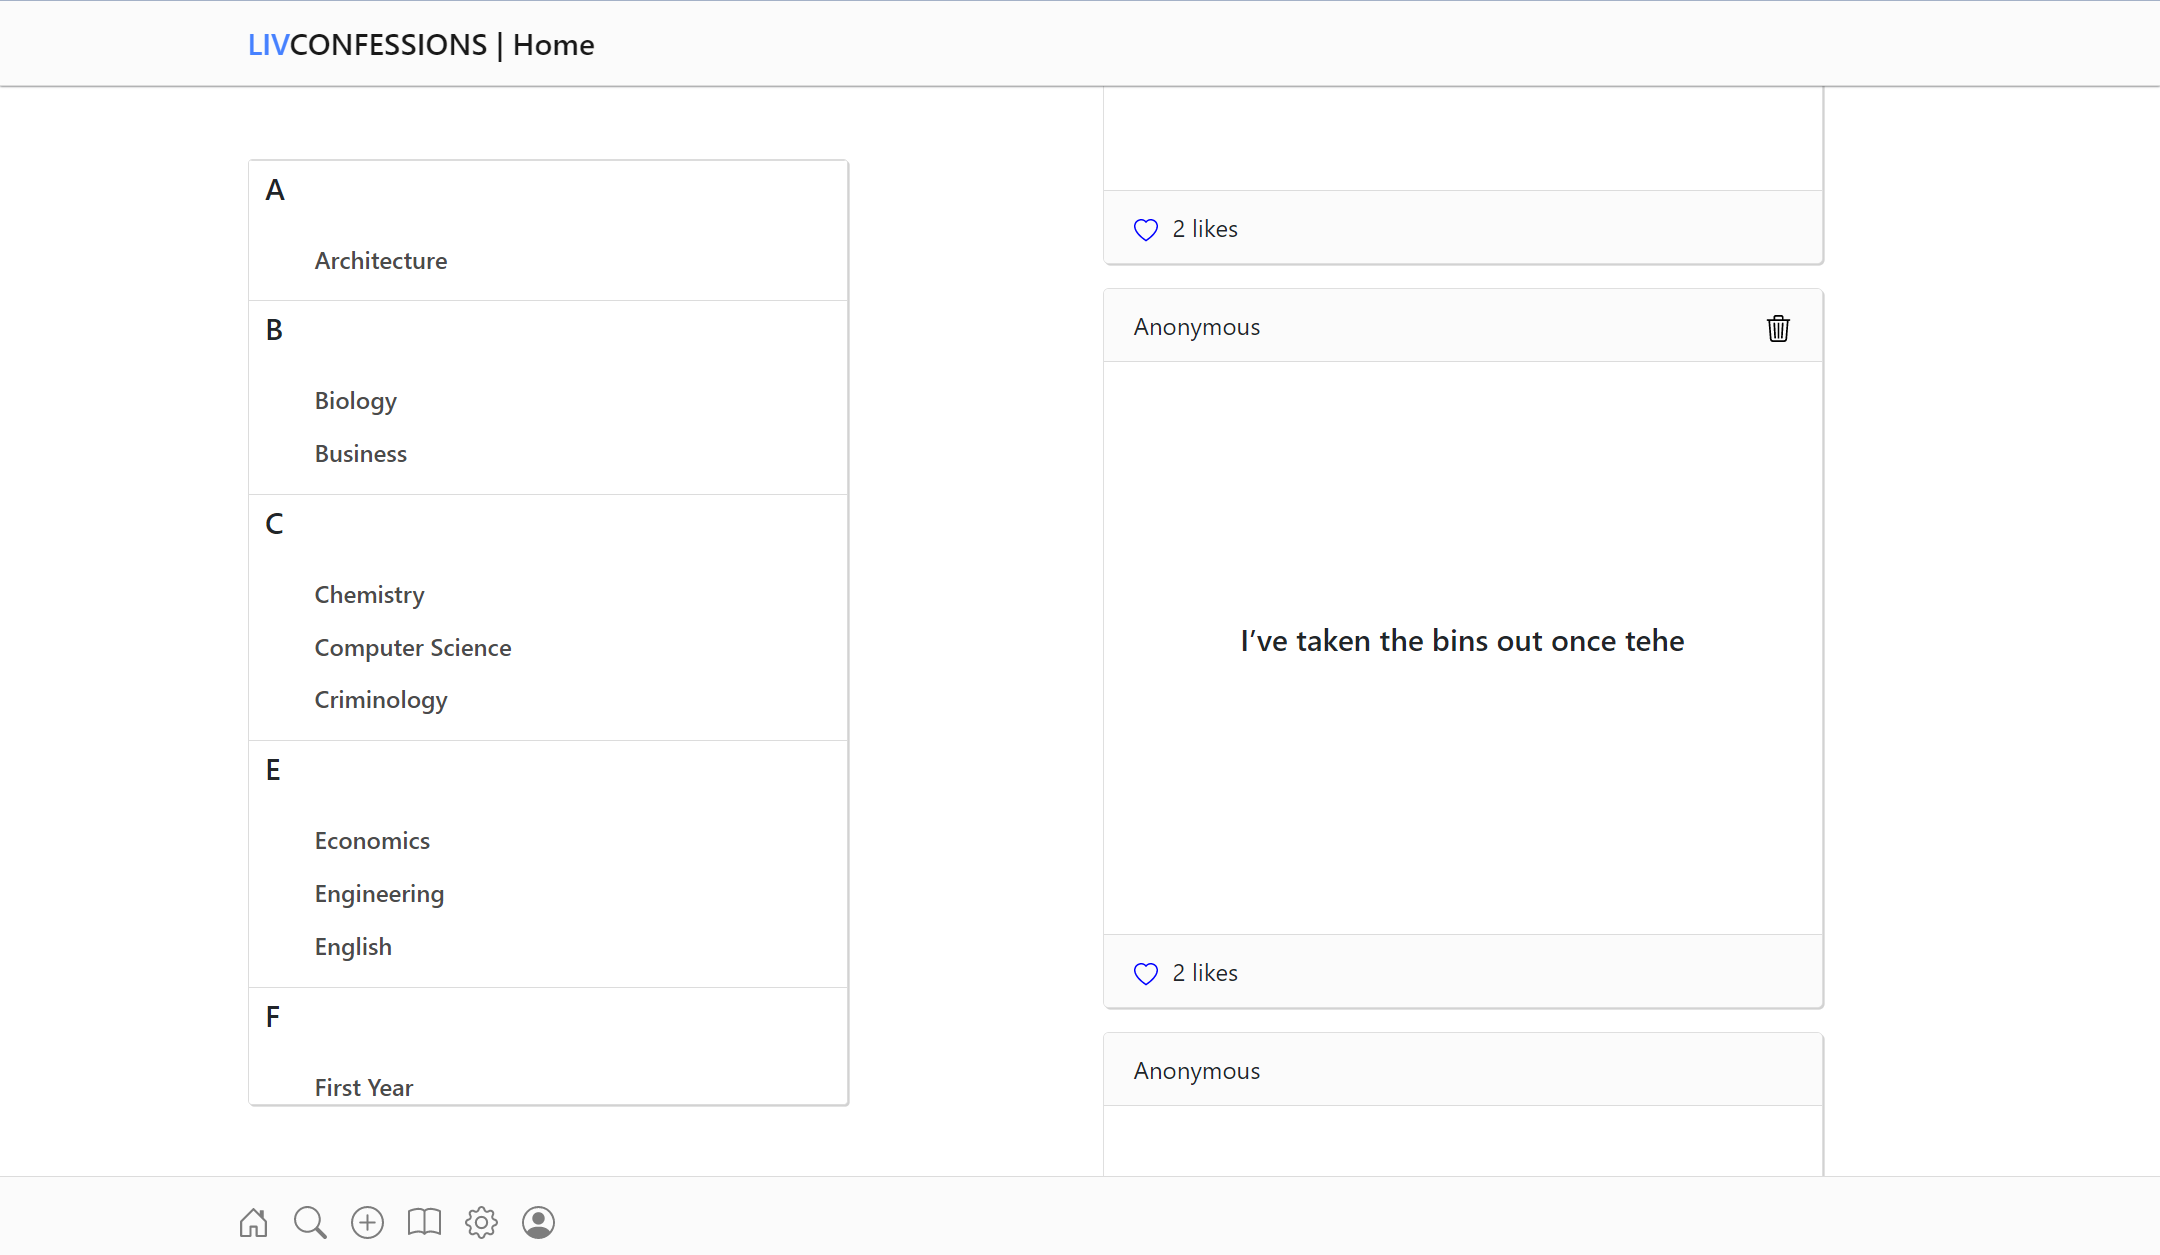Select Computer Science from the subject list

tap(412, 647)
